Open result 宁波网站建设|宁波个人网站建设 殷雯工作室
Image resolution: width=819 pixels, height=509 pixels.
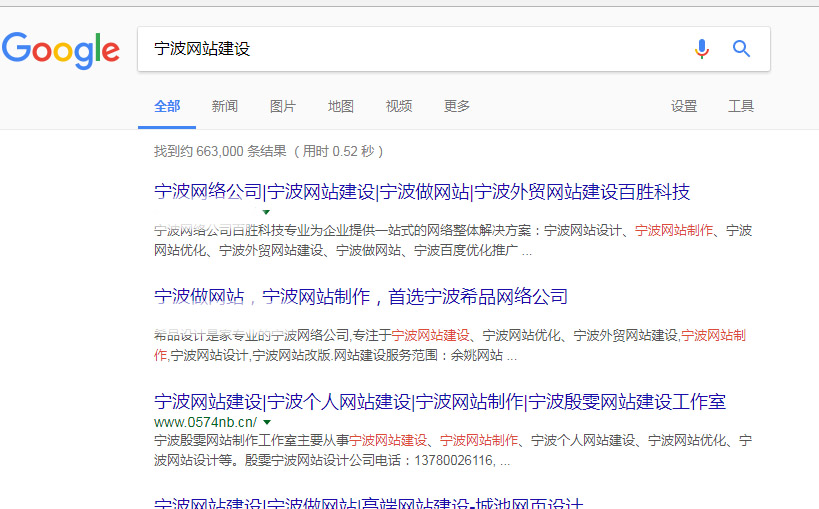coord(440,402)
